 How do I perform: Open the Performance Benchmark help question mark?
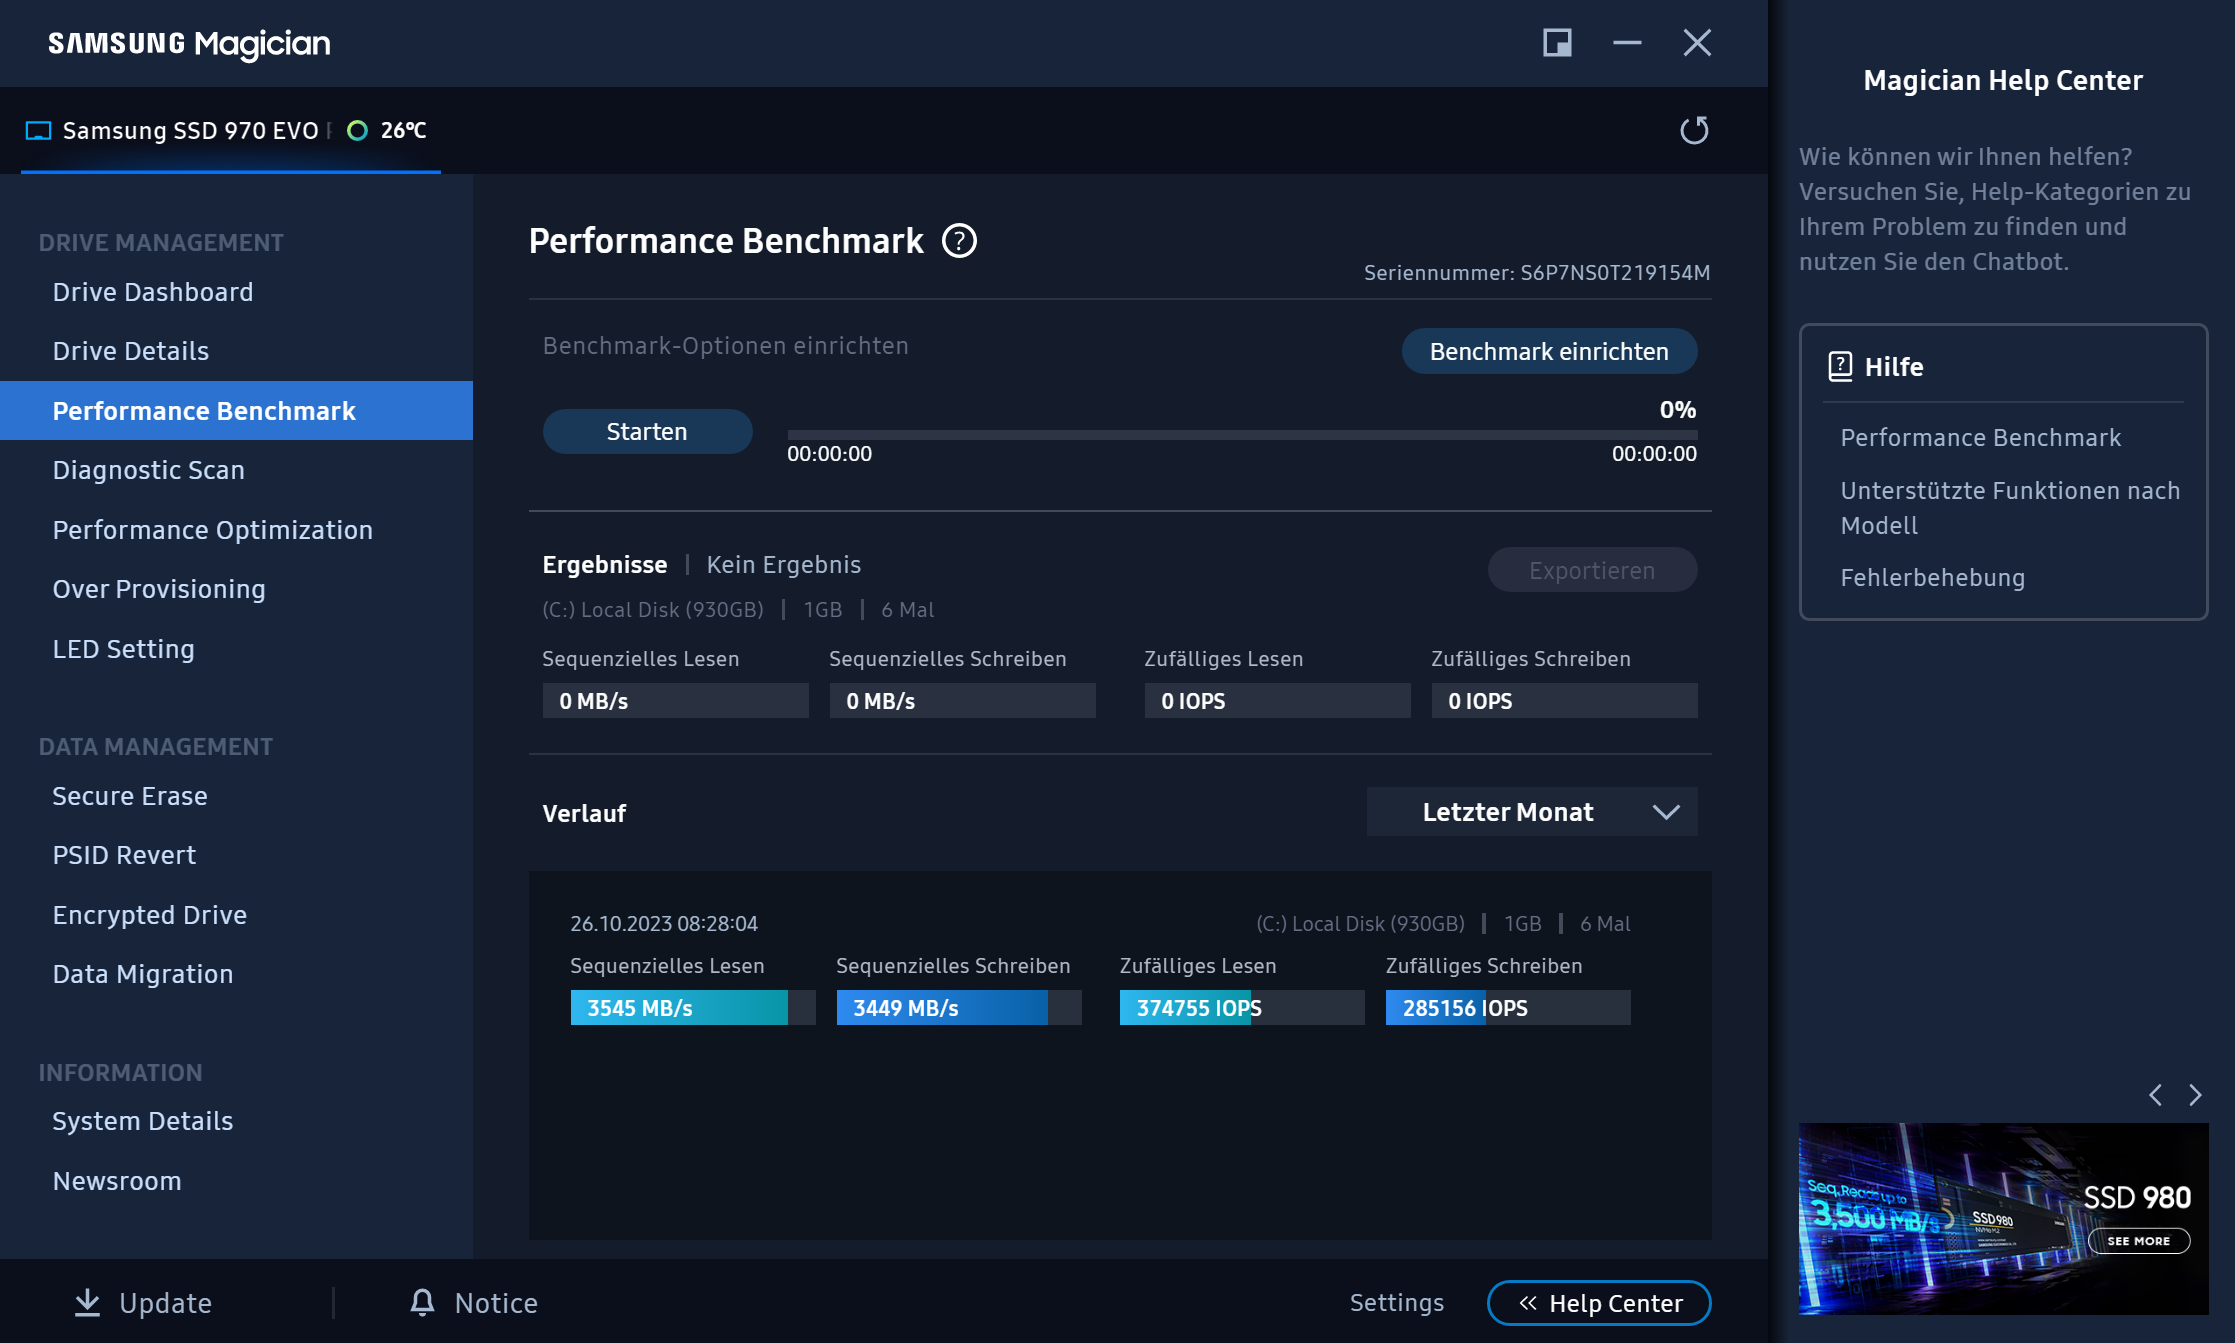(x=959, y=241)
